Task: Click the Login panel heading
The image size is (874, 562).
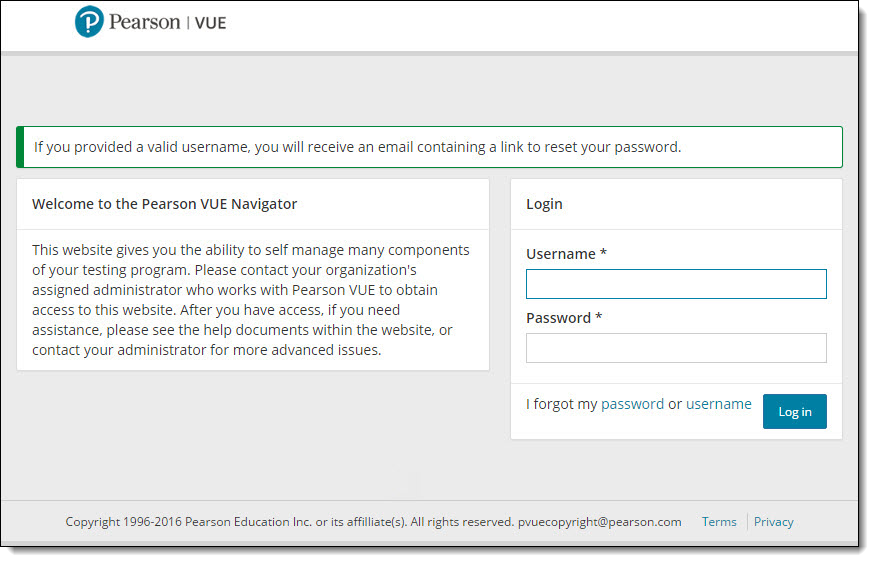Action: point(544,204)
